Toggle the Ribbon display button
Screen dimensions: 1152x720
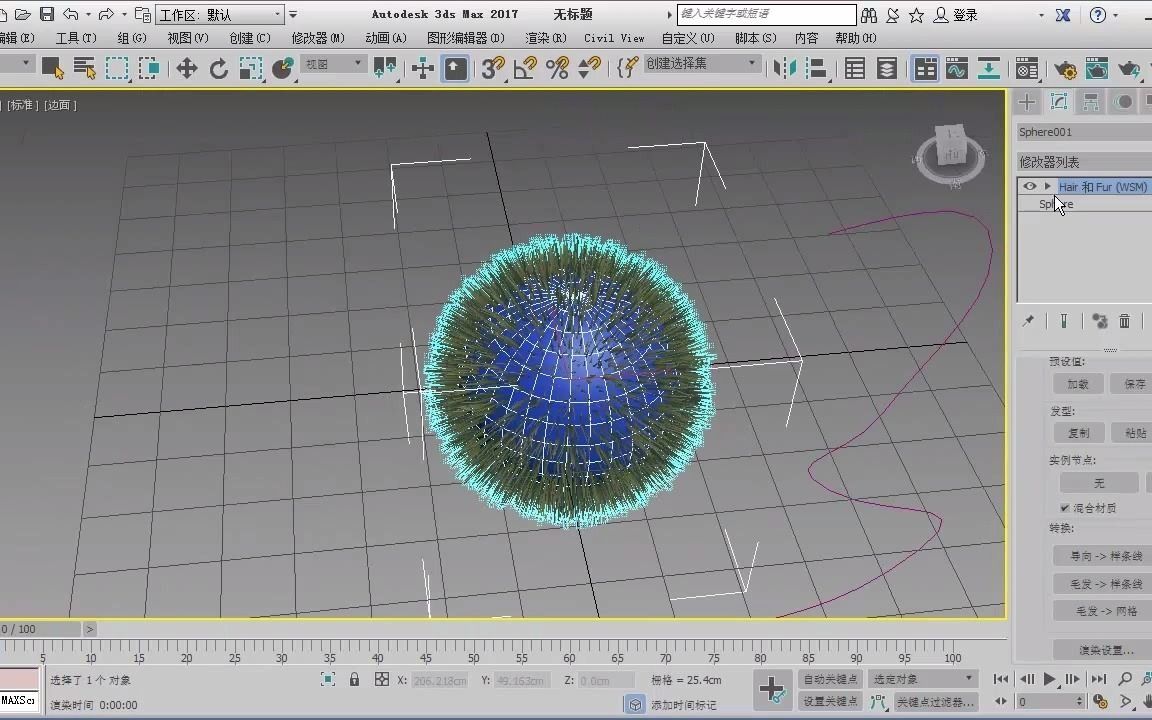pos(925,68)
